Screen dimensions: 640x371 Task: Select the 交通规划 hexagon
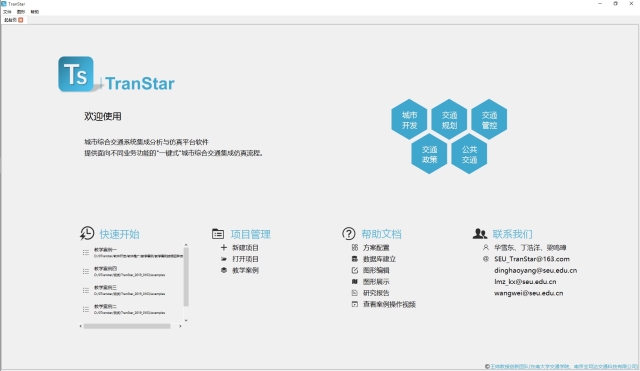tap(449, 120)
